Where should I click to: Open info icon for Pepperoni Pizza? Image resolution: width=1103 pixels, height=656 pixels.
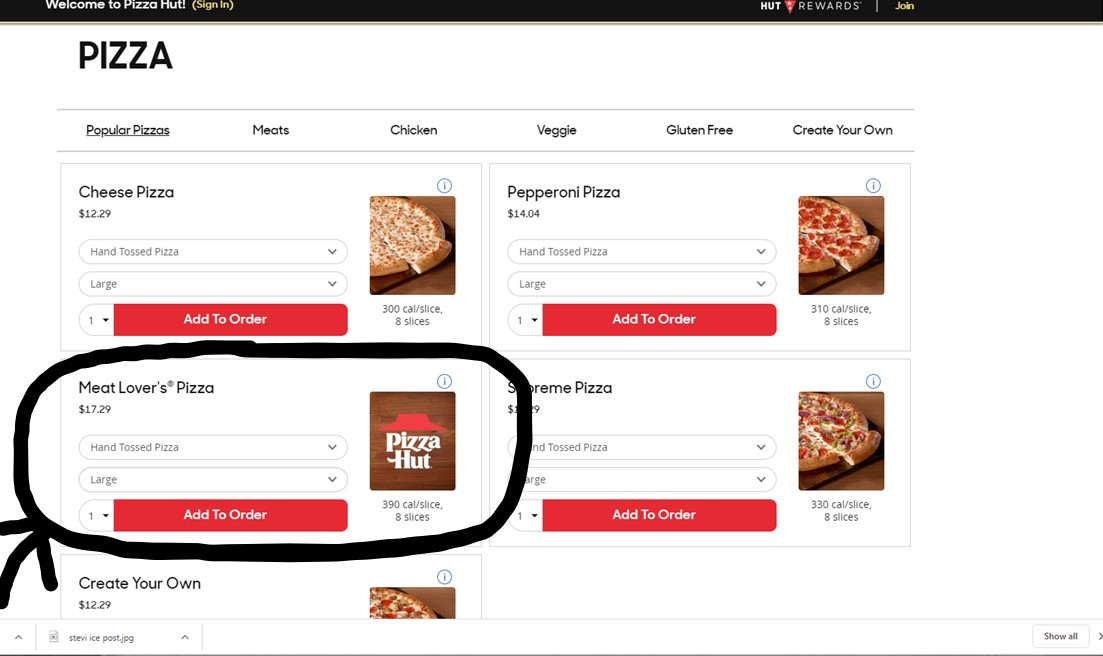[873, 186]
